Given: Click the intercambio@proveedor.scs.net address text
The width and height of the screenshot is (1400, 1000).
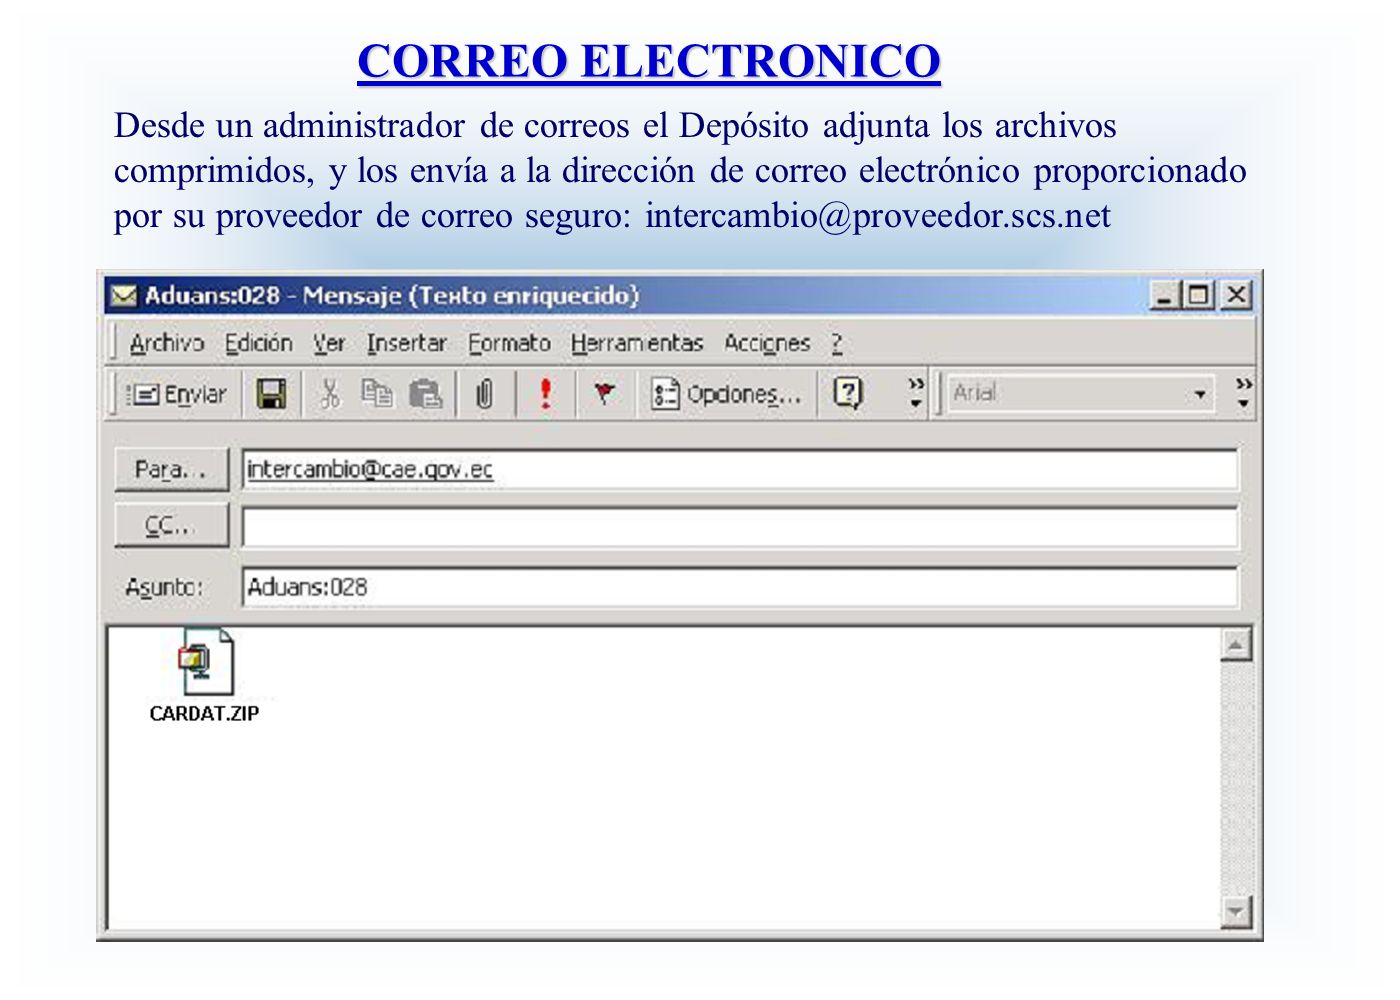Looking at the screenshot, I should click(878, 215).
